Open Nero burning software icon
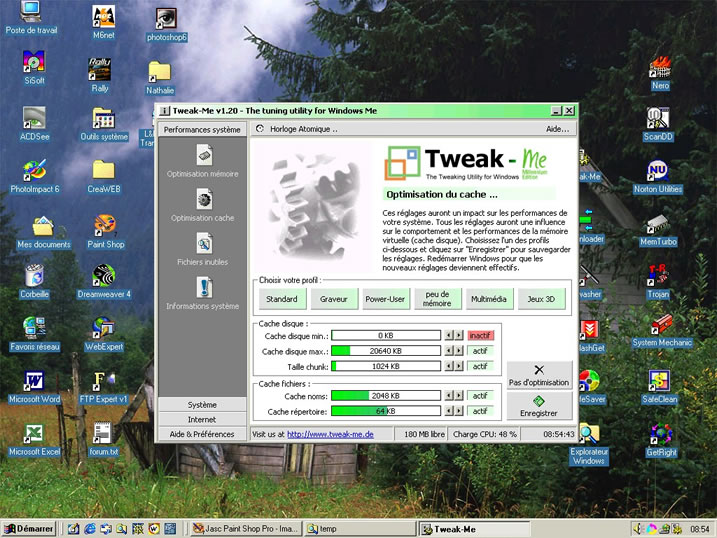Viewport: 717px width, 538px height. click(x=660, y=73)
